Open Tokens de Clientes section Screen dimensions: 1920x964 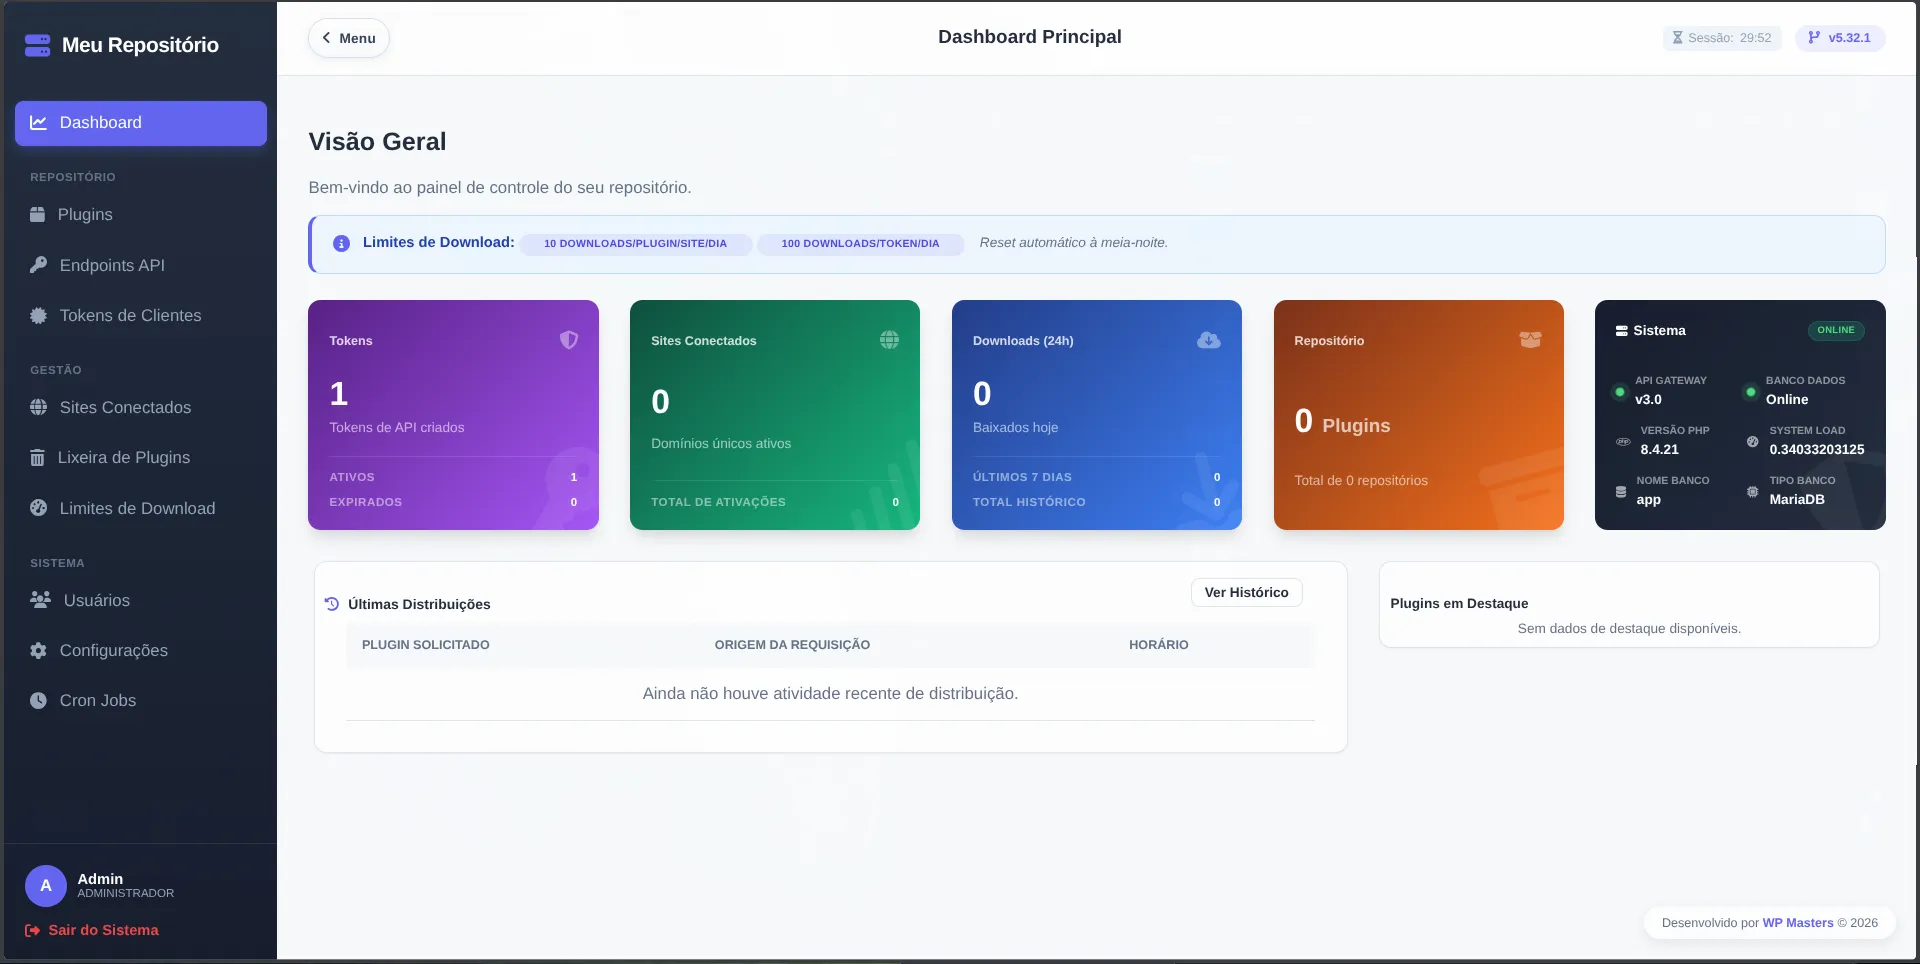141,315
